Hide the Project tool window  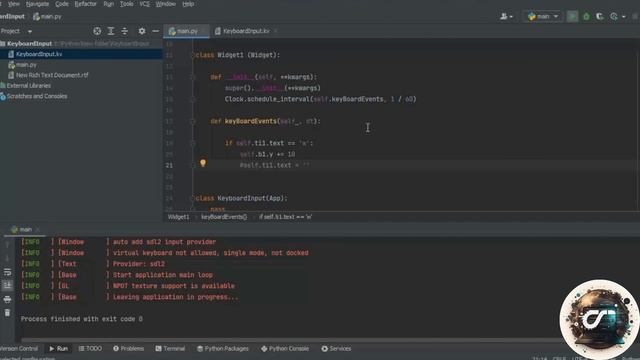(x=156, y=31)
